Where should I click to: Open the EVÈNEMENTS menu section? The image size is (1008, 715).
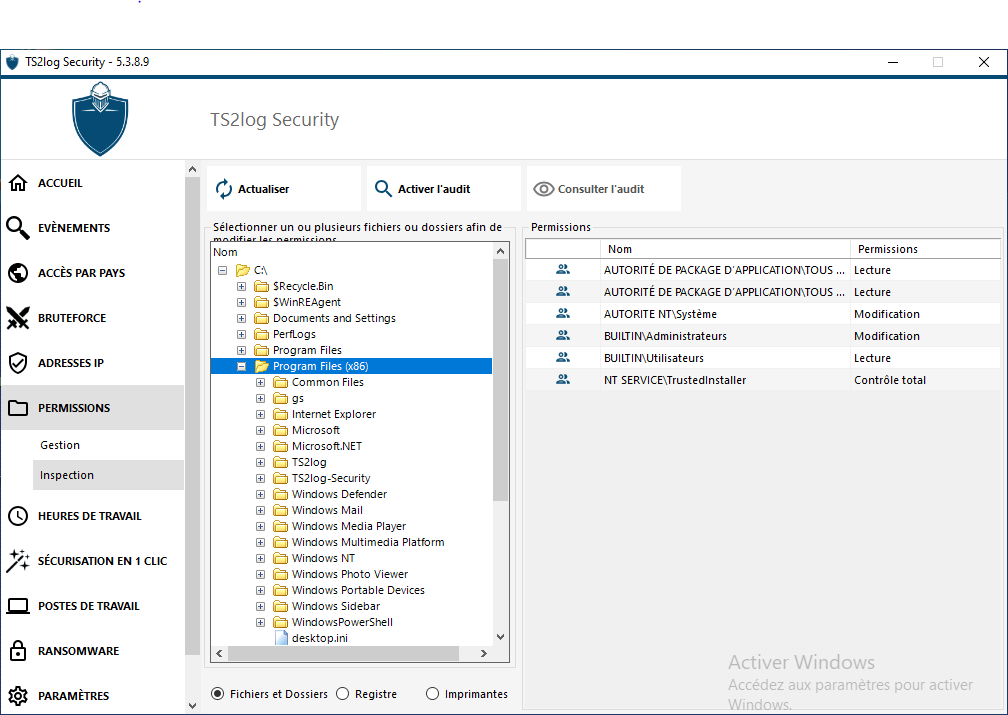[93, 228]
